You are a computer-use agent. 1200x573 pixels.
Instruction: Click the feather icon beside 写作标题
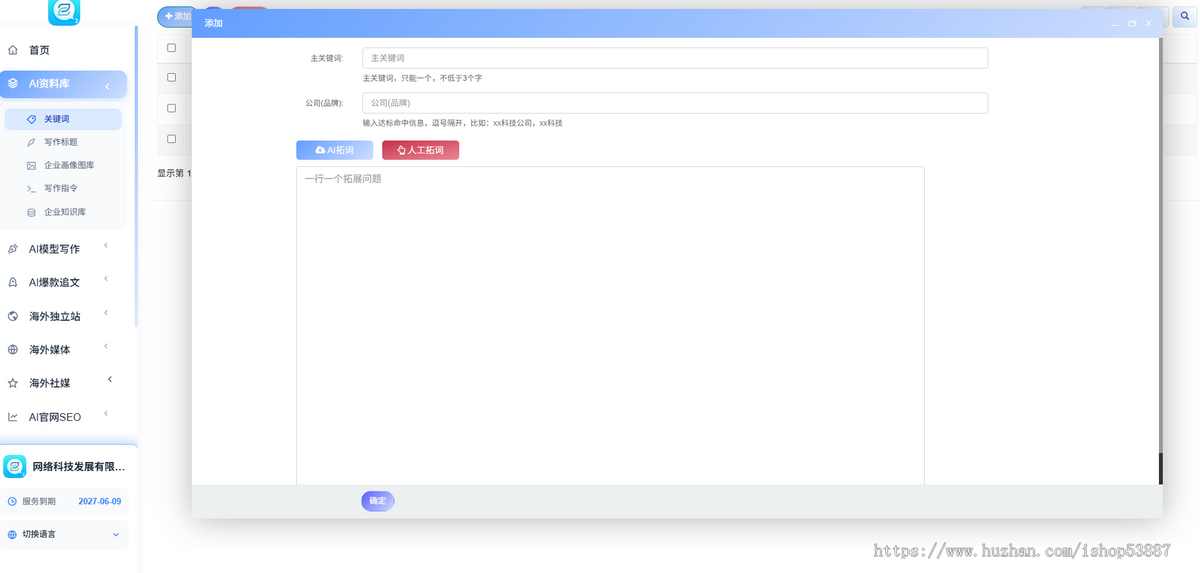pyautogui.click(x=32, y=142)
